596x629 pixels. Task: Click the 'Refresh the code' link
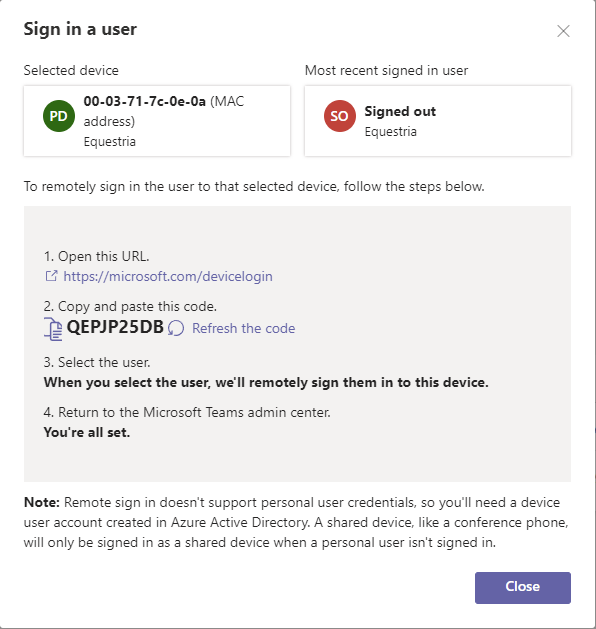point(243,328)
